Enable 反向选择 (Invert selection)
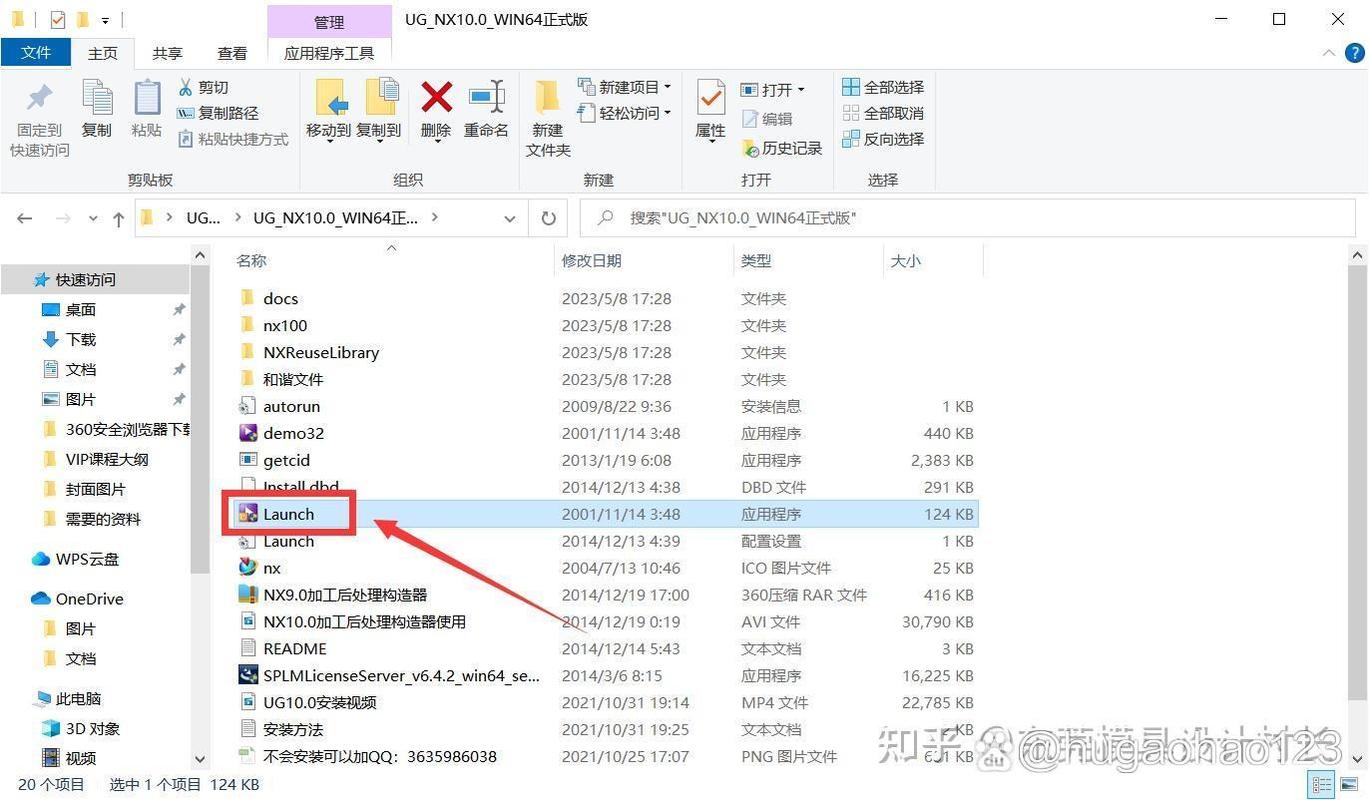Screen dimensions: 1369x800 pos(884,139)
